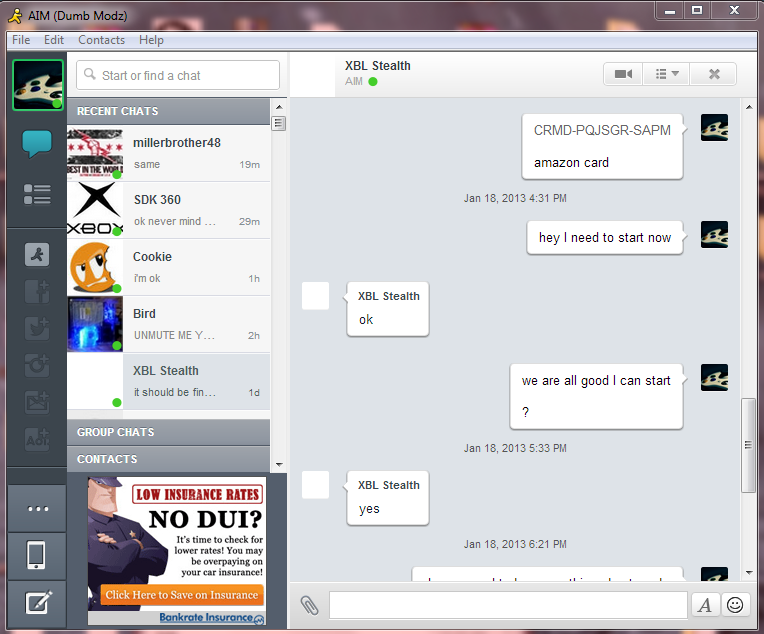Click the search magnifier icon
This screenshot has height=634, width=764.
point(89,75)
